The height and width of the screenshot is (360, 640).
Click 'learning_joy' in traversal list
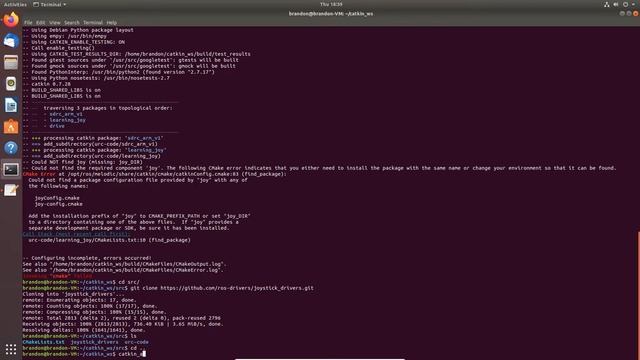click(68, 120)
